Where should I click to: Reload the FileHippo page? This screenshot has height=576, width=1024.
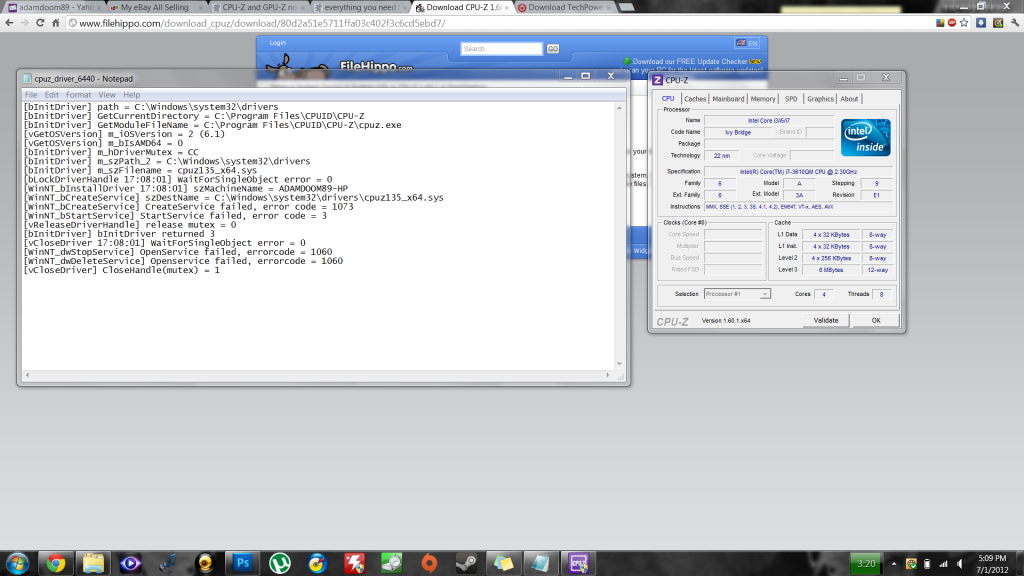(40, 23)
